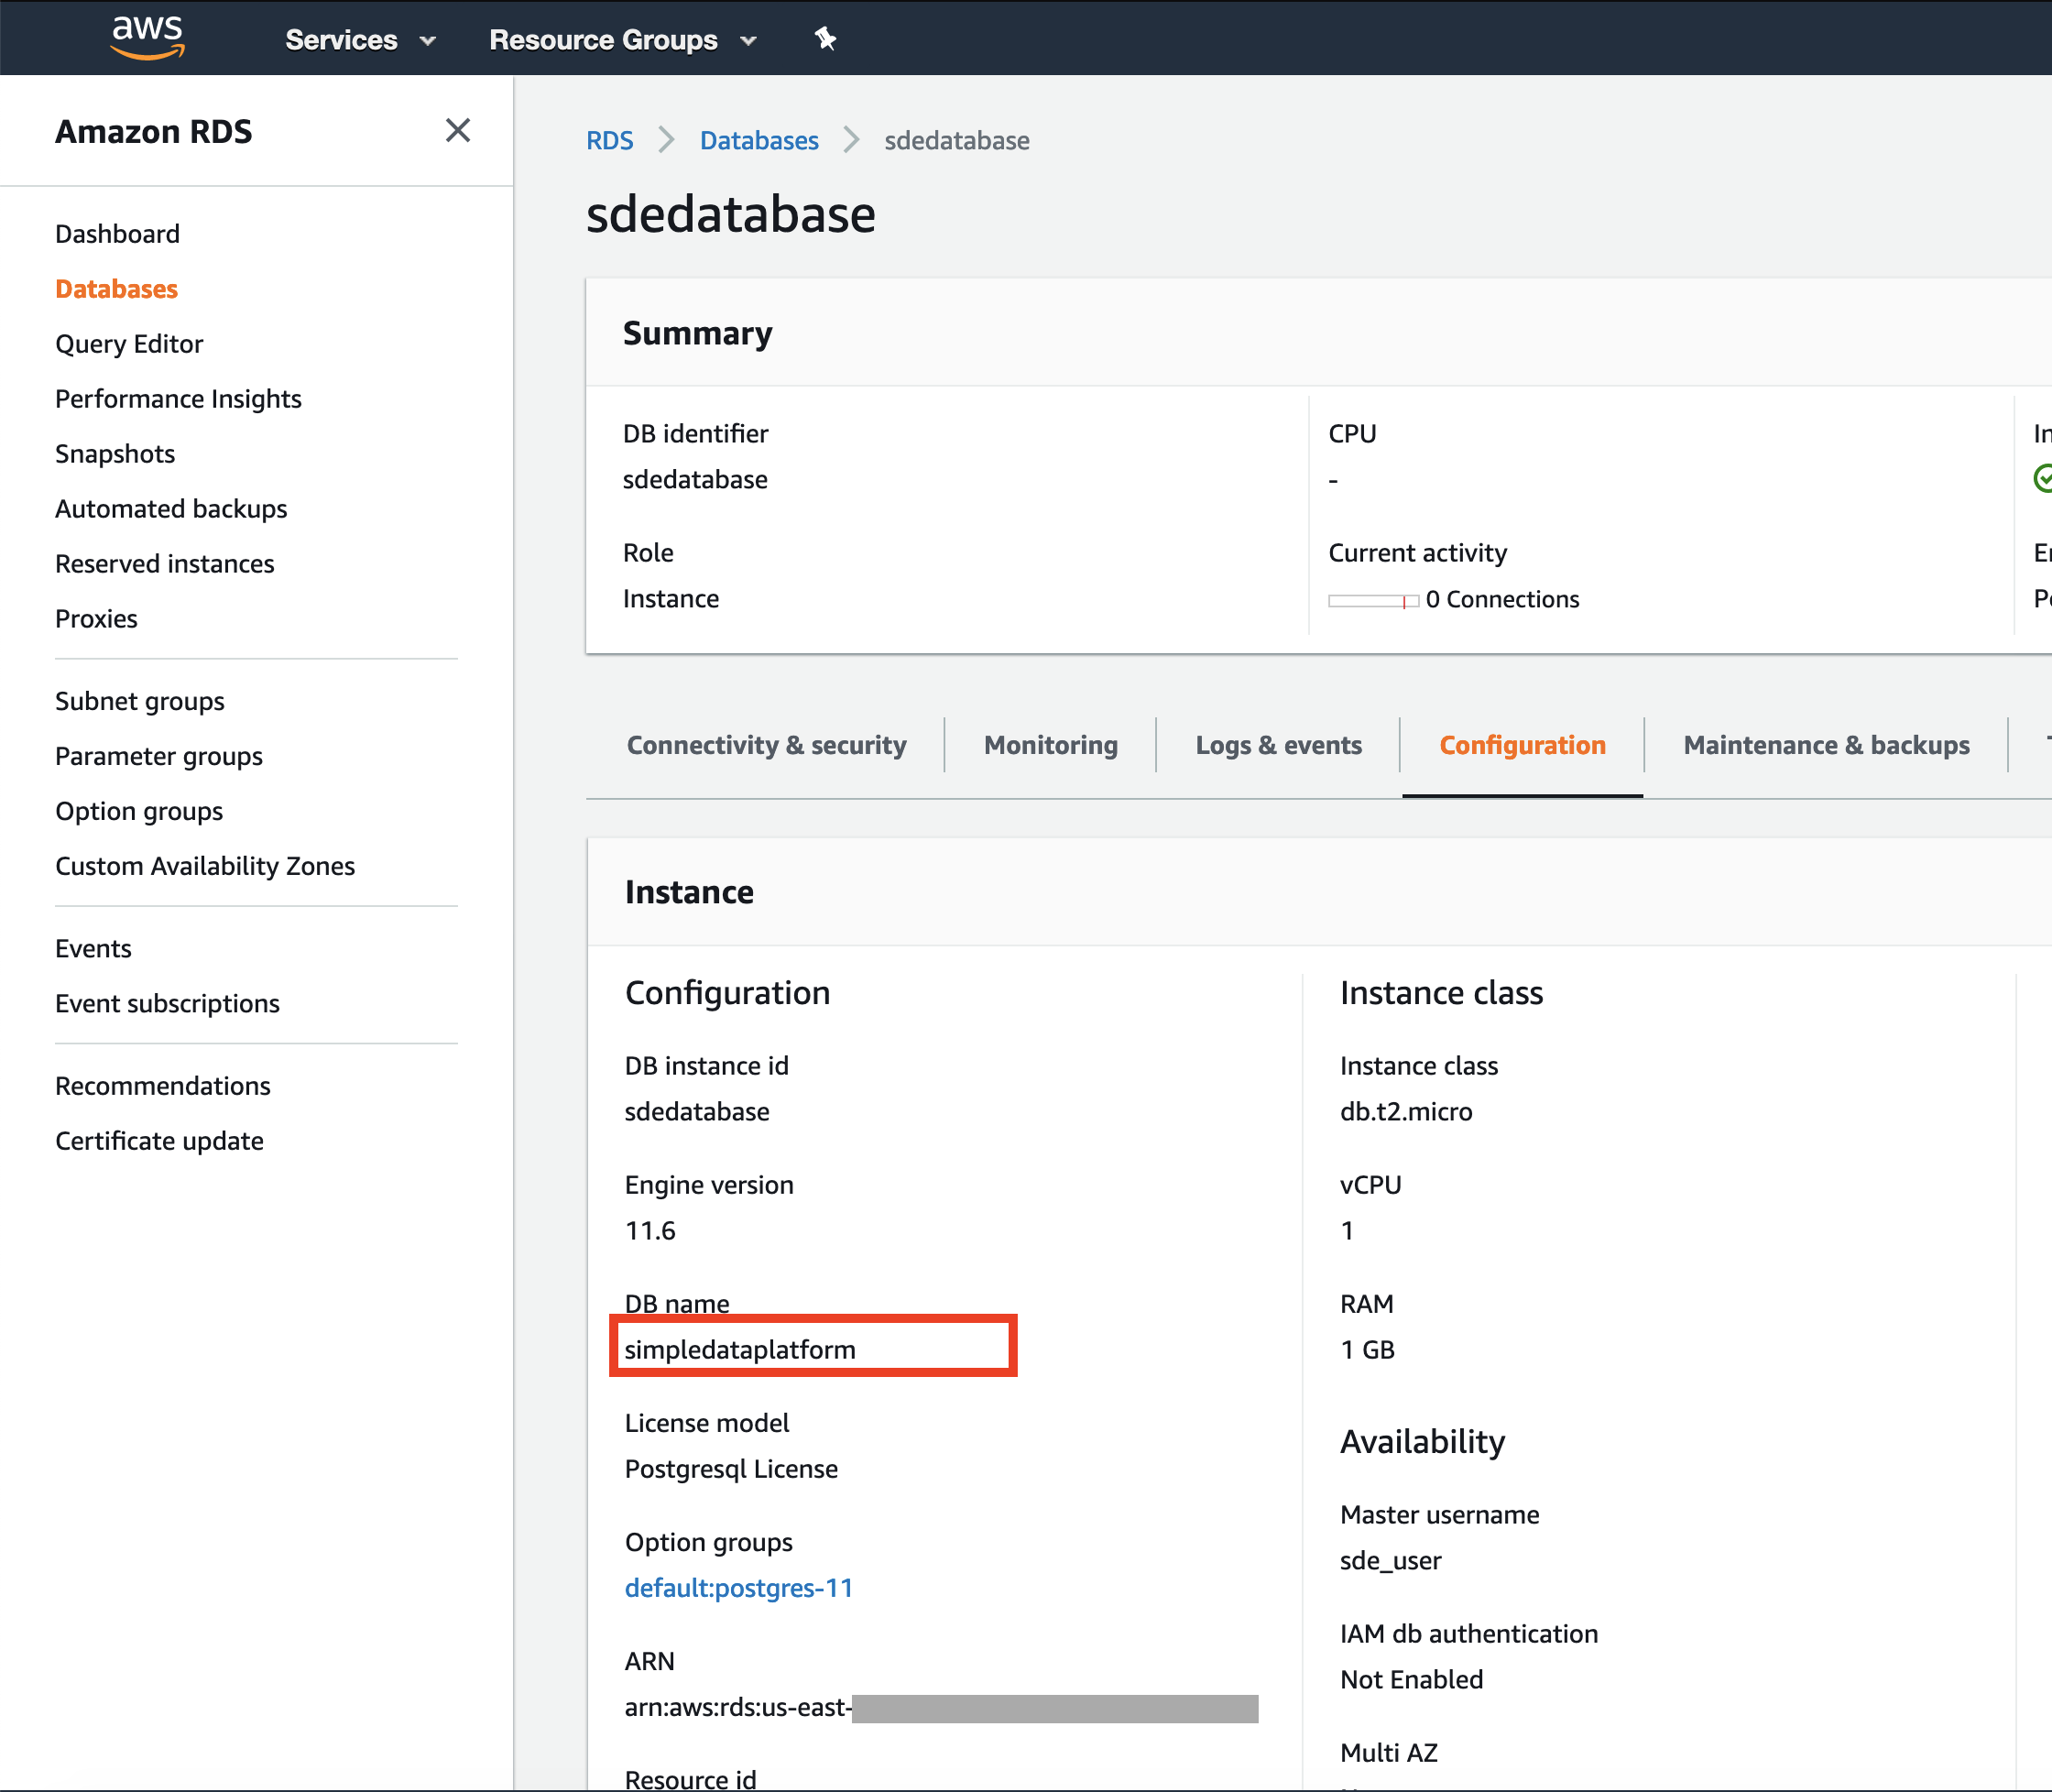Open the Services dropdown menu
This screenshot has height=1792, width=2052.
tap(361, 40)
